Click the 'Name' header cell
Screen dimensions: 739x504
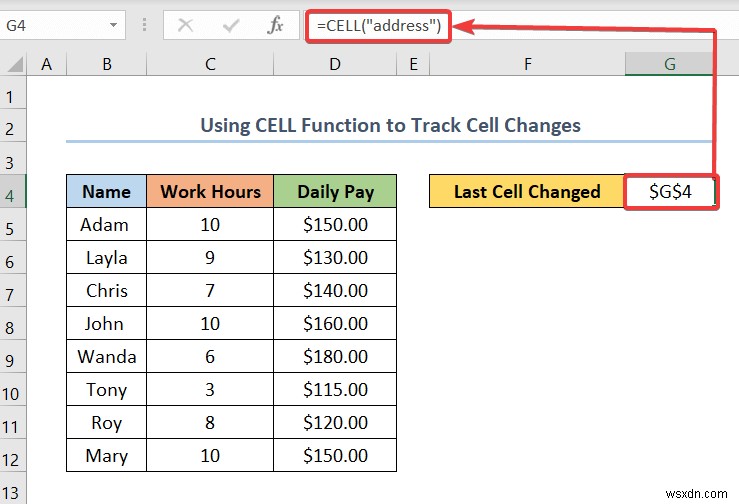[107, 191]
